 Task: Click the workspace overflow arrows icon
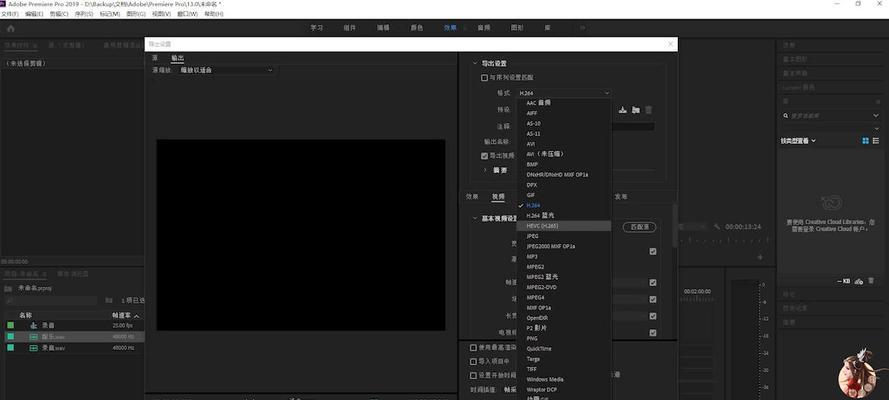pos(582,28)
